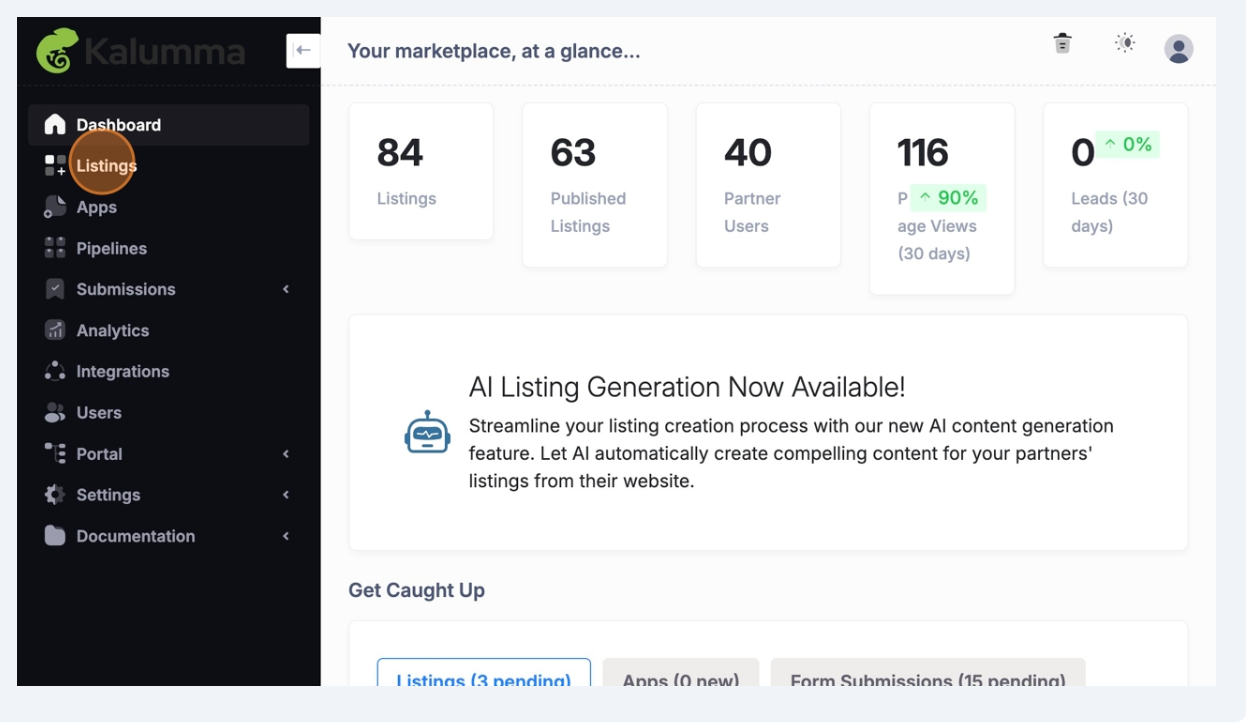Select the Form Submissions (15 pending) tab

pos(928,673)
